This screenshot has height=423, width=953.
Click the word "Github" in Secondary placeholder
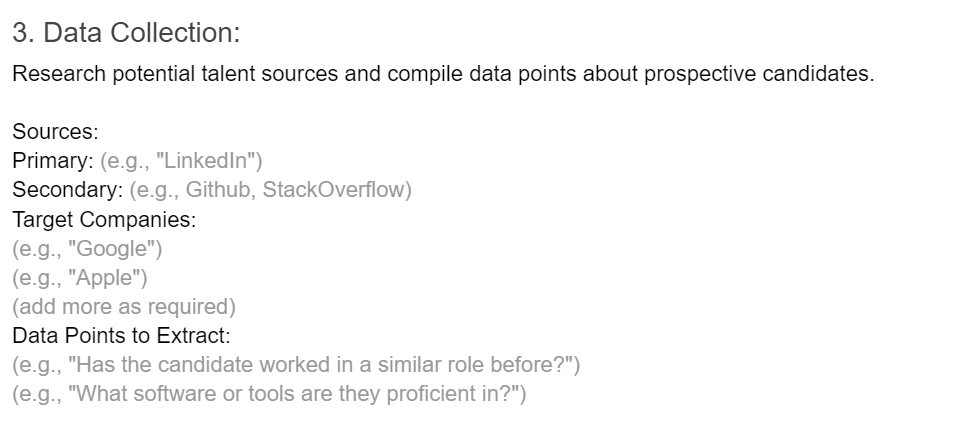(220, 190)
